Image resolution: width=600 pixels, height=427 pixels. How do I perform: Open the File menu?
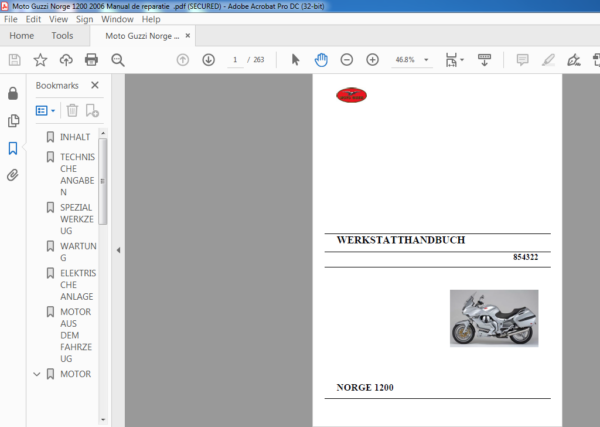pos(11,19)
